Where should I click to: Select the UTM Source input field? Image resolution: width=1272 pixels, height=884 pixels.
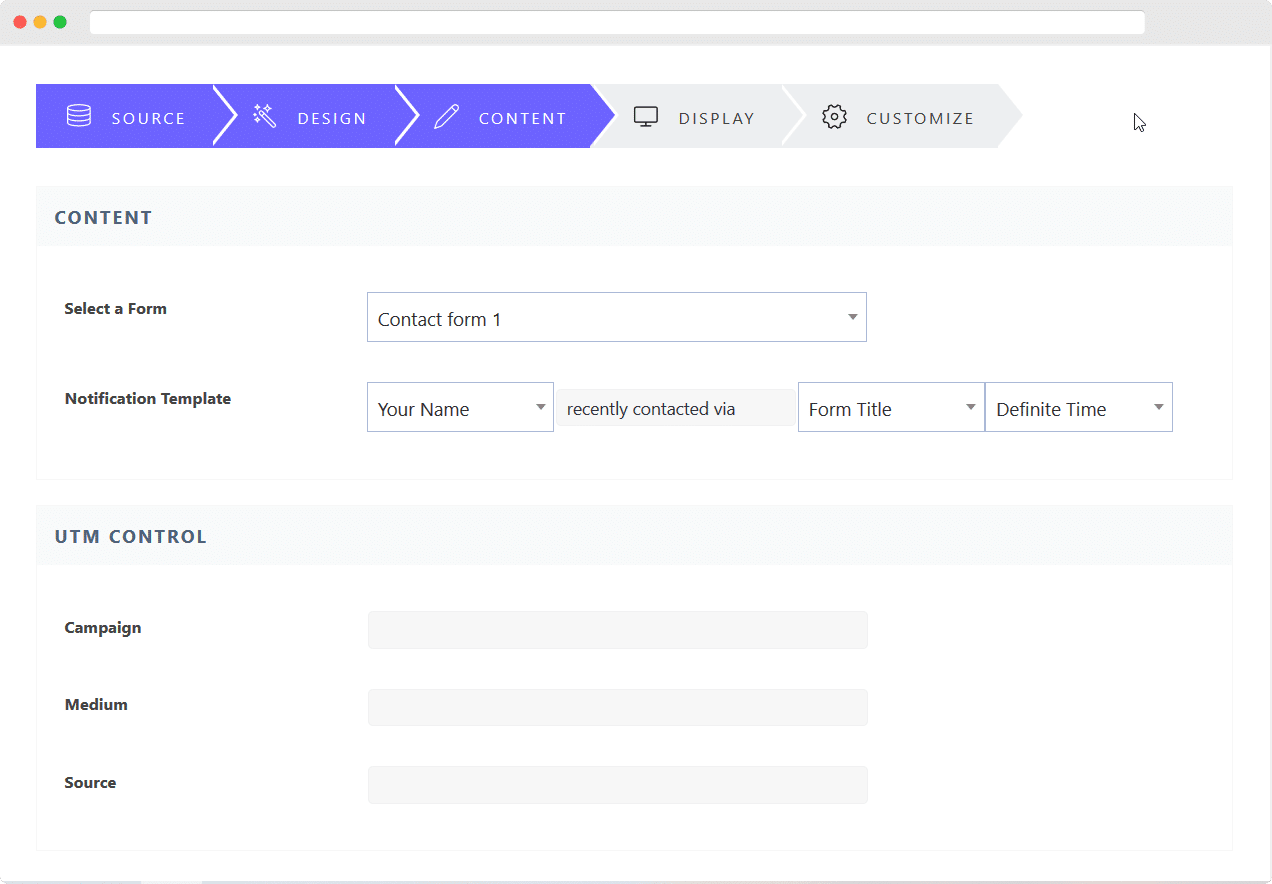point(617,785)
